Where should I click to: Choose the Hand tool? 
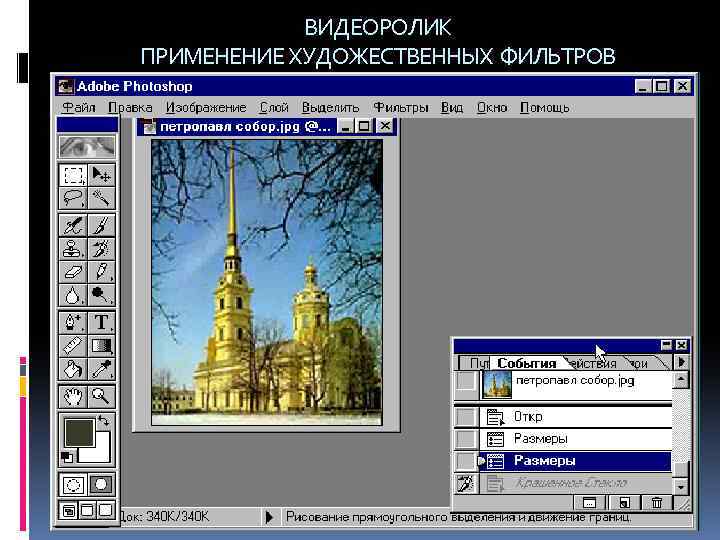(x=73, y=396)
